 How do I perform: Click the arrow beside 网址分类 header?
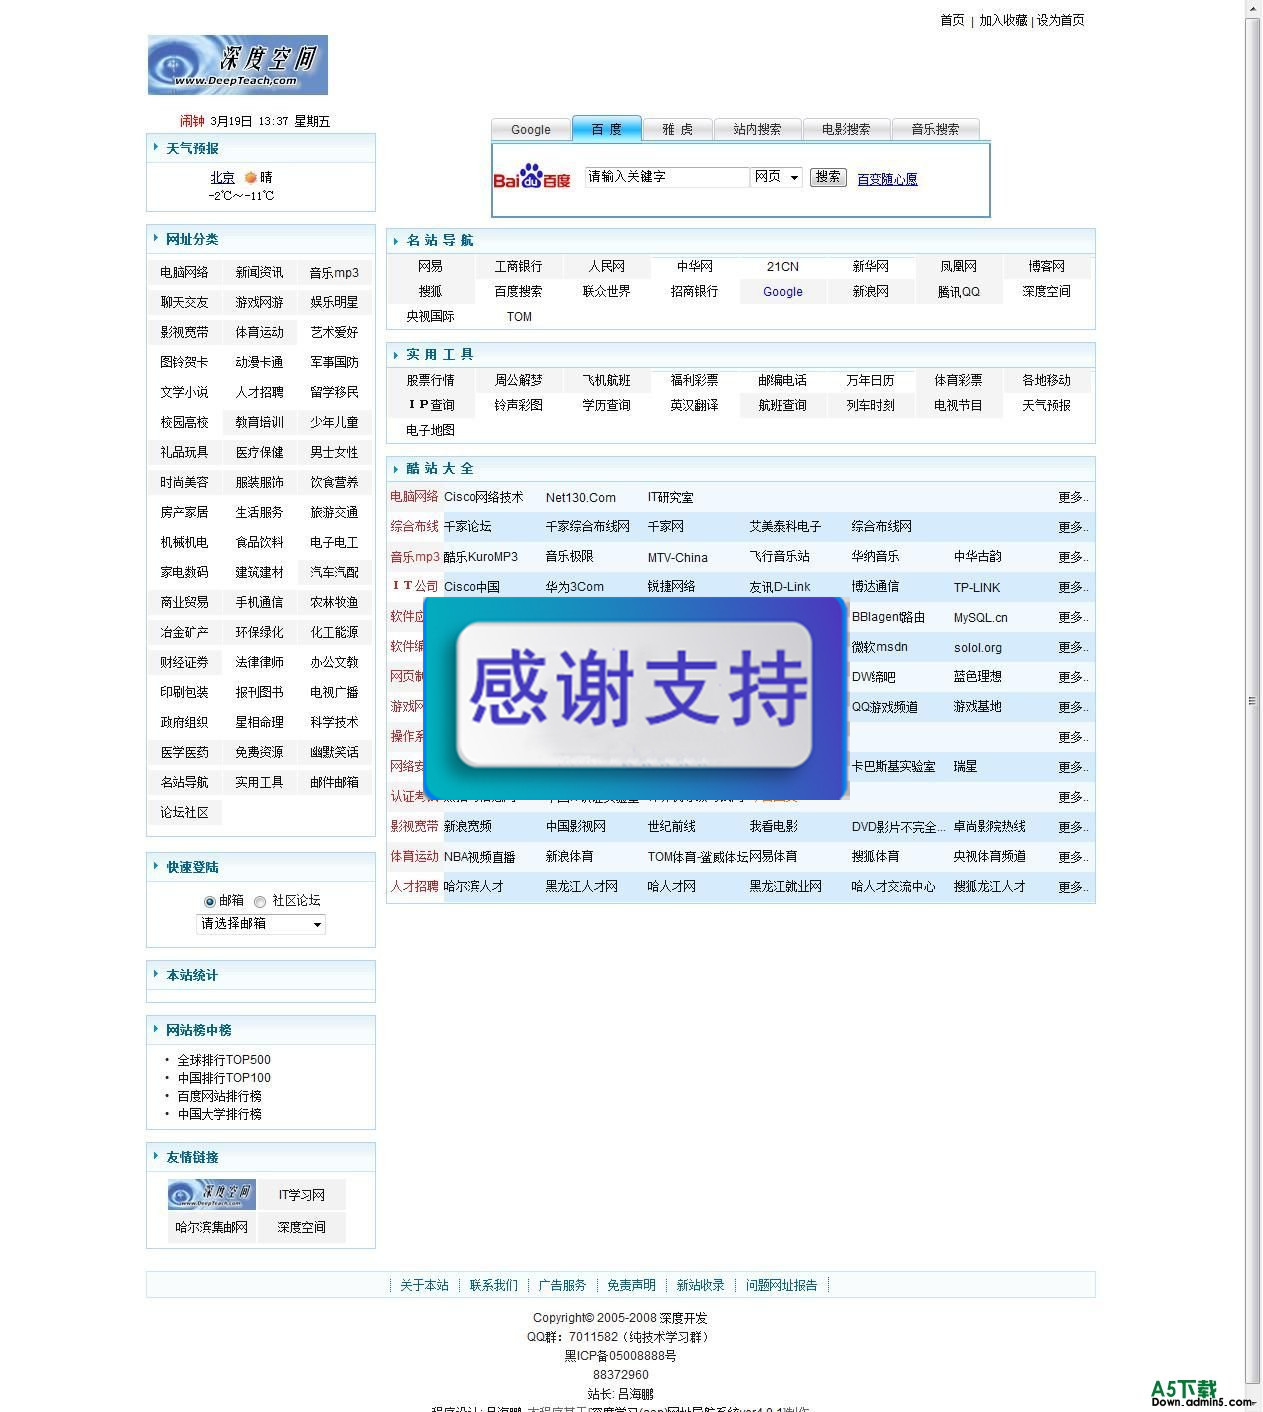pos(156,238)
